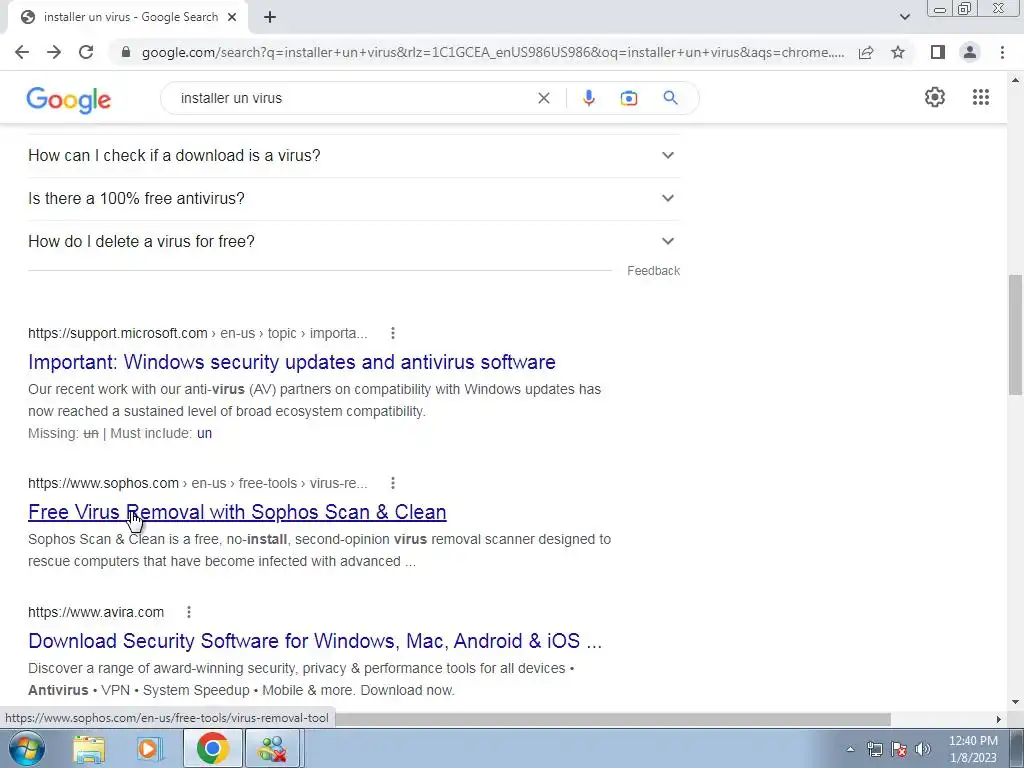
Task: Go forward with the browser forward arrow
Action: 54,52
